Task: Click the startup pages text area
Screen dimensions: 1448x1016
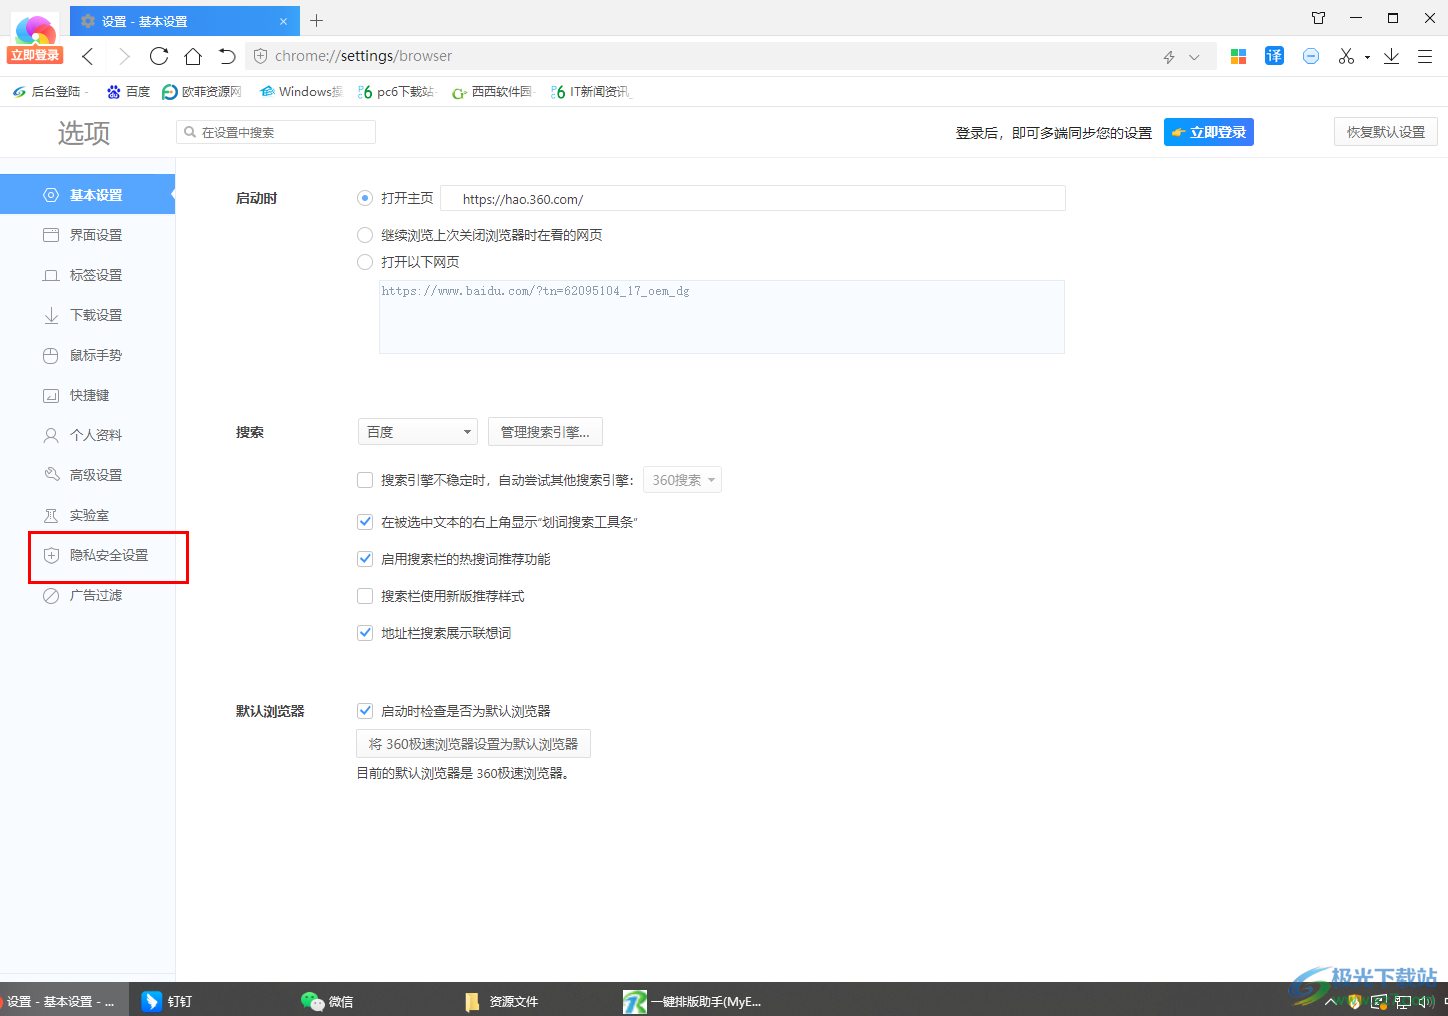Action: pyautogui.click(x=722, y=317)
